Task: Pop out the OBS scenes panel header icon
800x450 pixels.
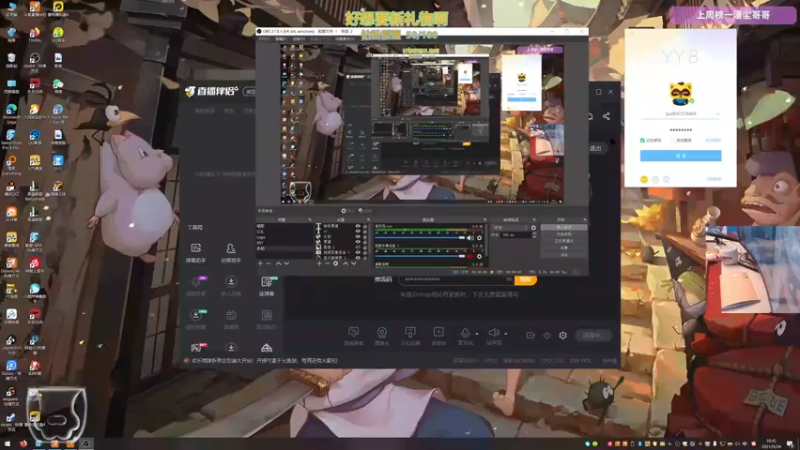Action: [x=310, y=220]
